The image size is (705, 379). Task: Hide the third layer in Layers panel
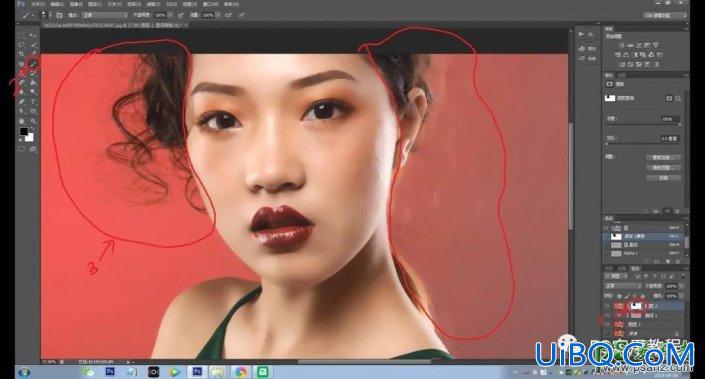(x=607, y=324)
